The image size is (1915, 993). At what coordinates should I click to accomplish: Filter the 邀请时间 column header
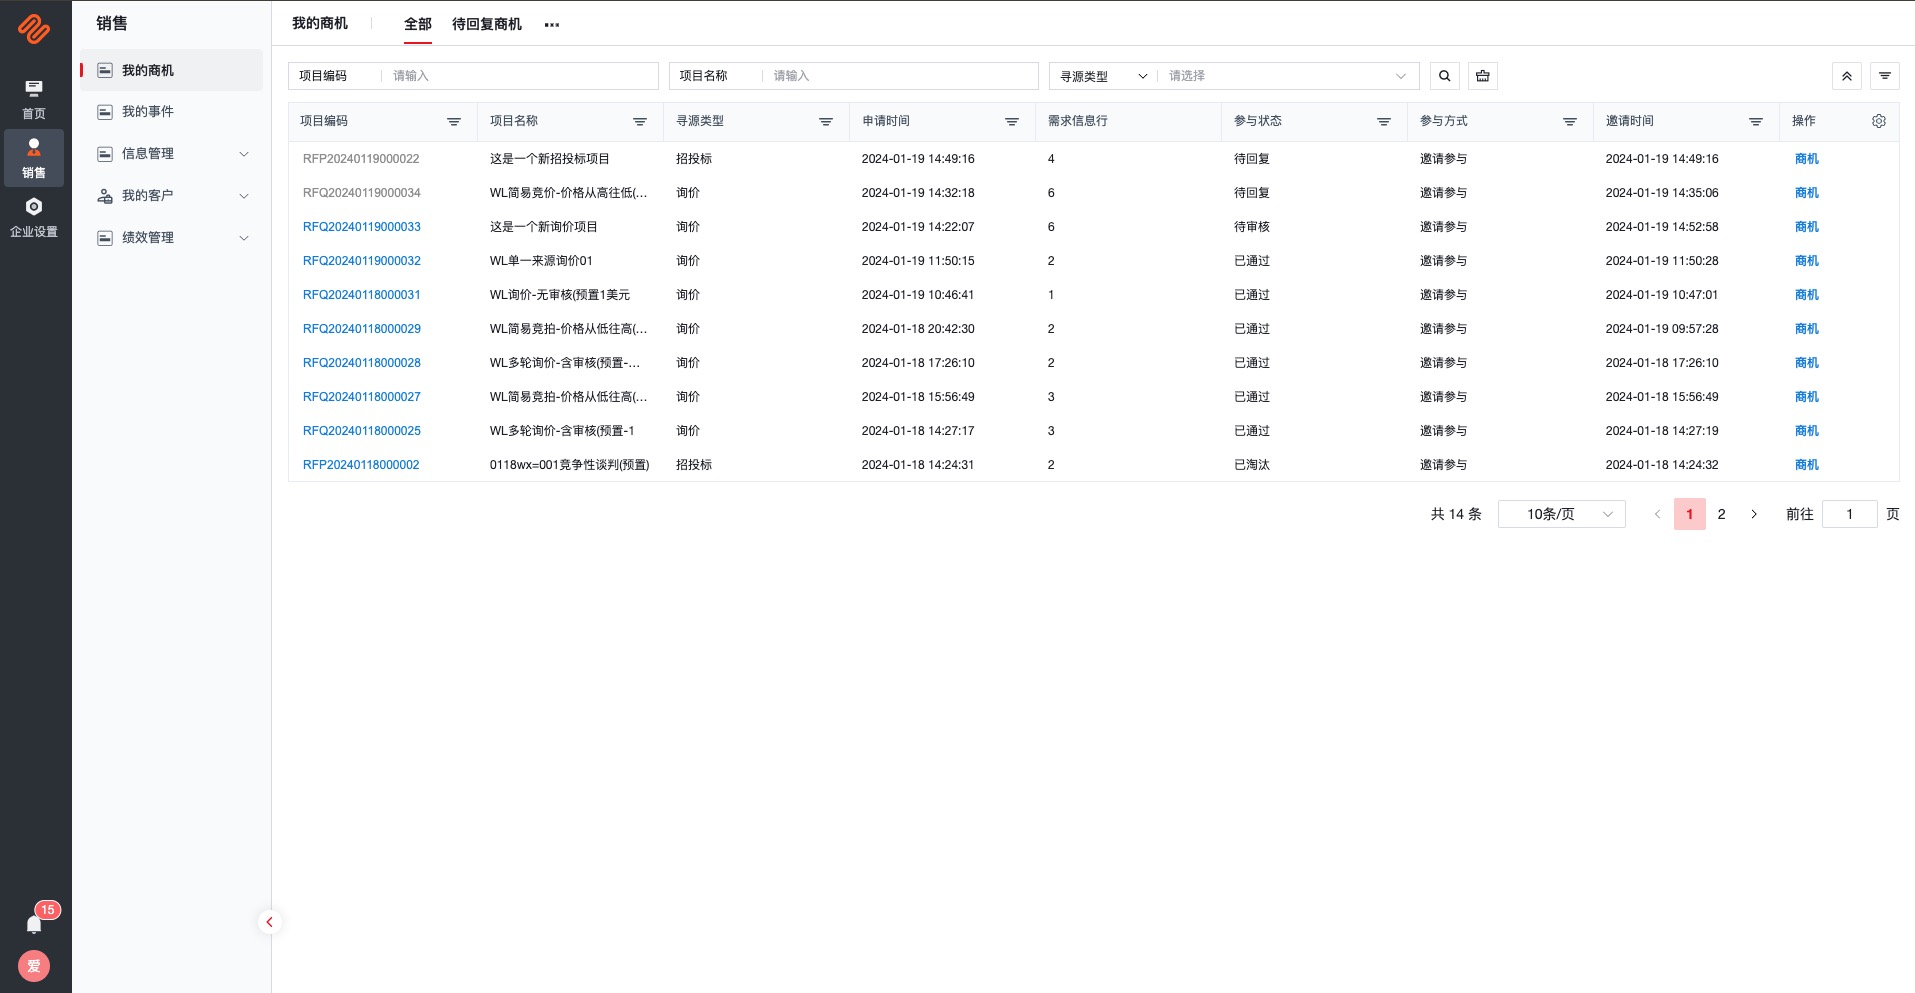click(x=1756, y=121)
